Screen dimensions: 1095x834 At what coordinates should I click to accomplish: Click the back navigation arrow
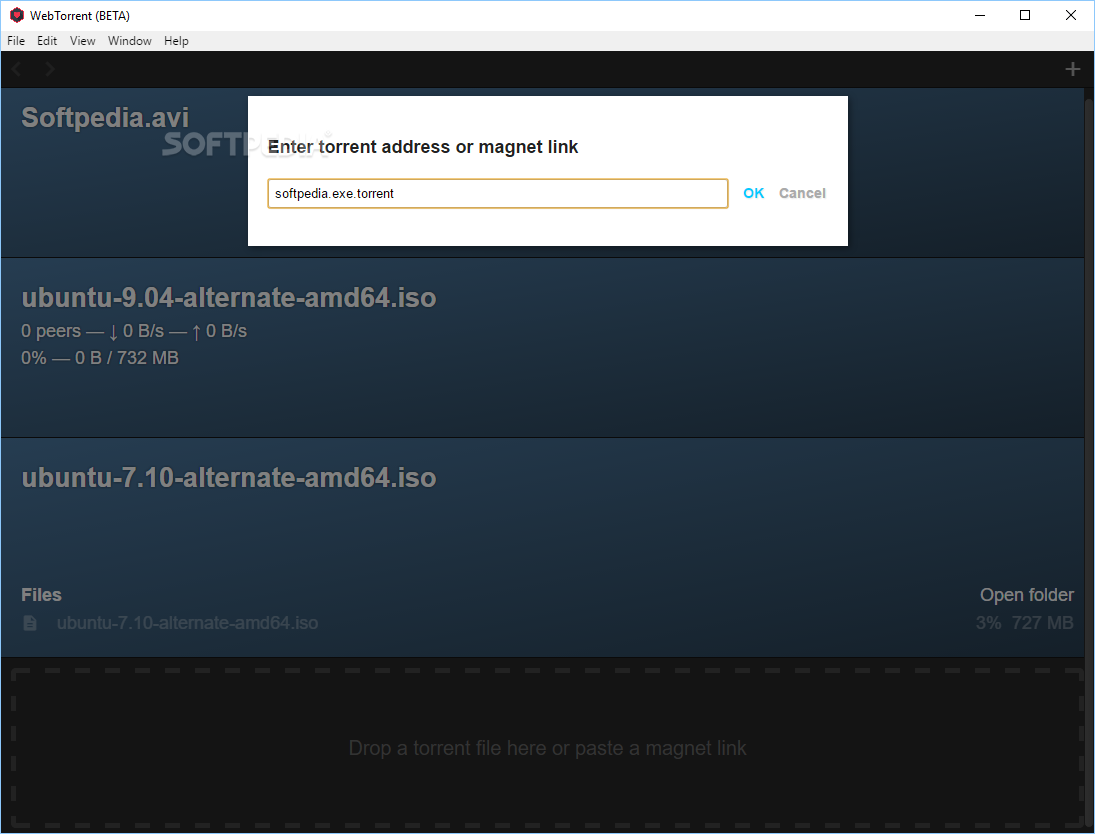click(17, 69)
